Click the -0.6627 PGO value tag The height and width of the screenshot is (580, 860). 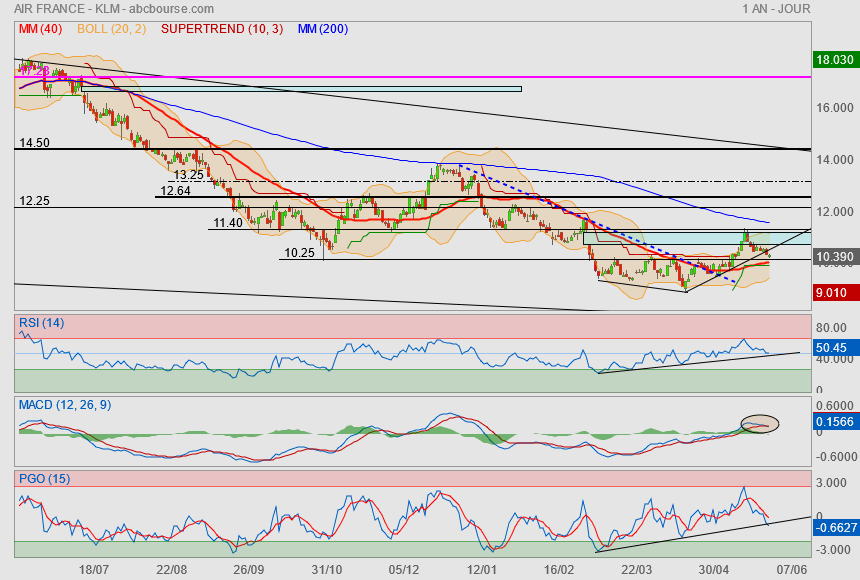[833, 525]
